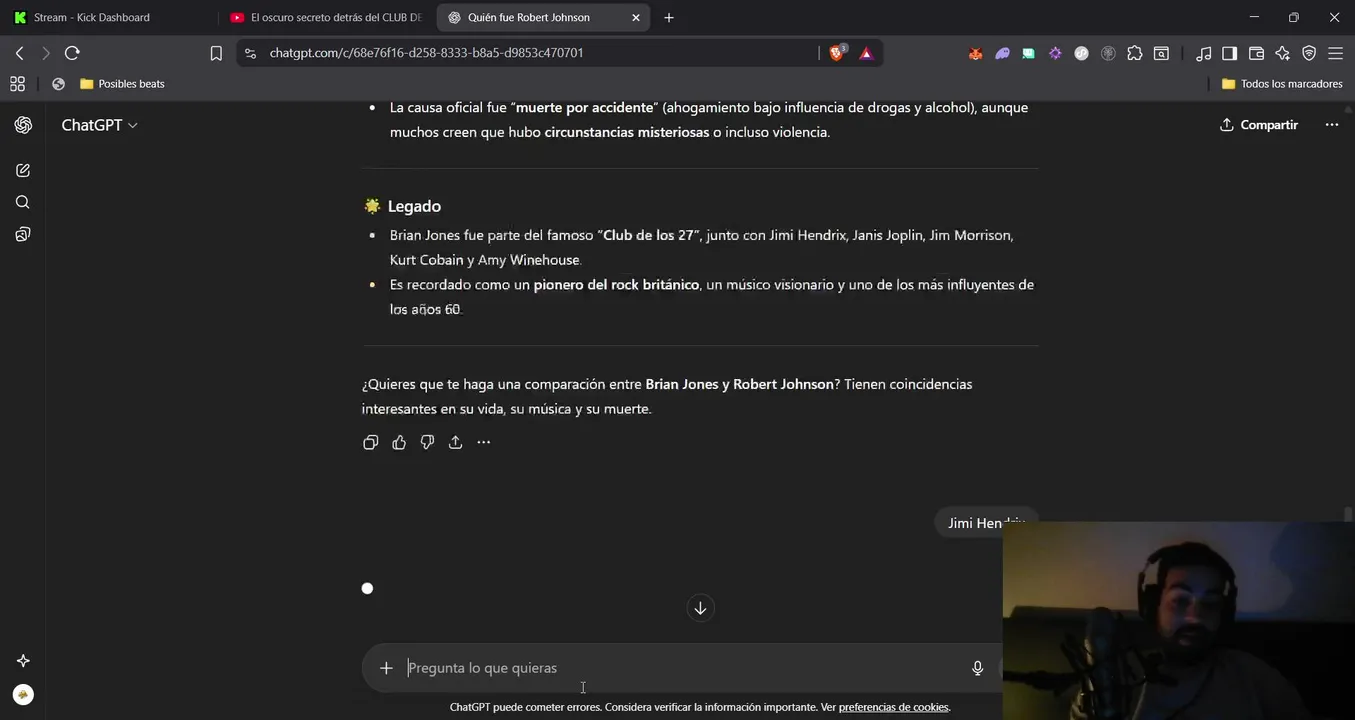Click the sparkle upgrade icon in sidebar
This screenshot has height=720, width=1355.
point(23,661)
